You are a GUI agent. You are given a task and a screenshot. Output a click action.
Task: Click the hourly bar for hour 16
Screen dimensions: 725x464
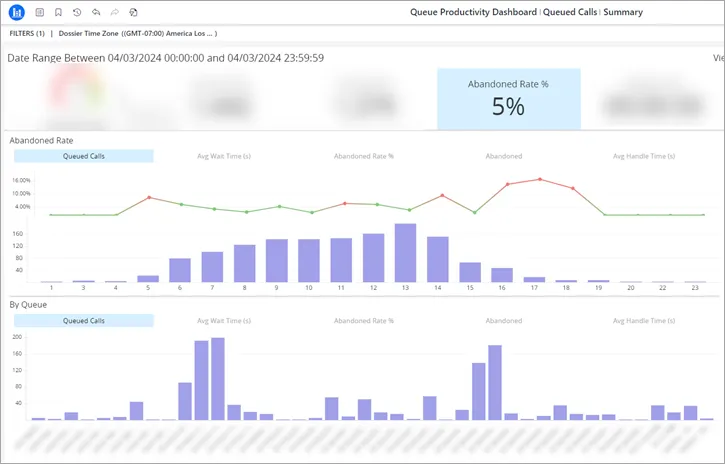point(502,275)
